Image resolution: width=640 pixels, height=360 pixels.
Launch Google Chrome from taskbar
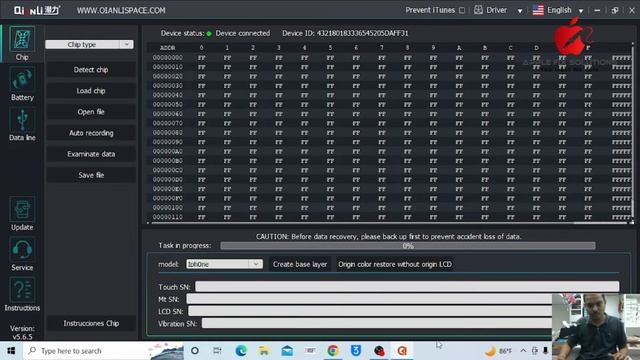pyautogui.click(x=333, y=351)
